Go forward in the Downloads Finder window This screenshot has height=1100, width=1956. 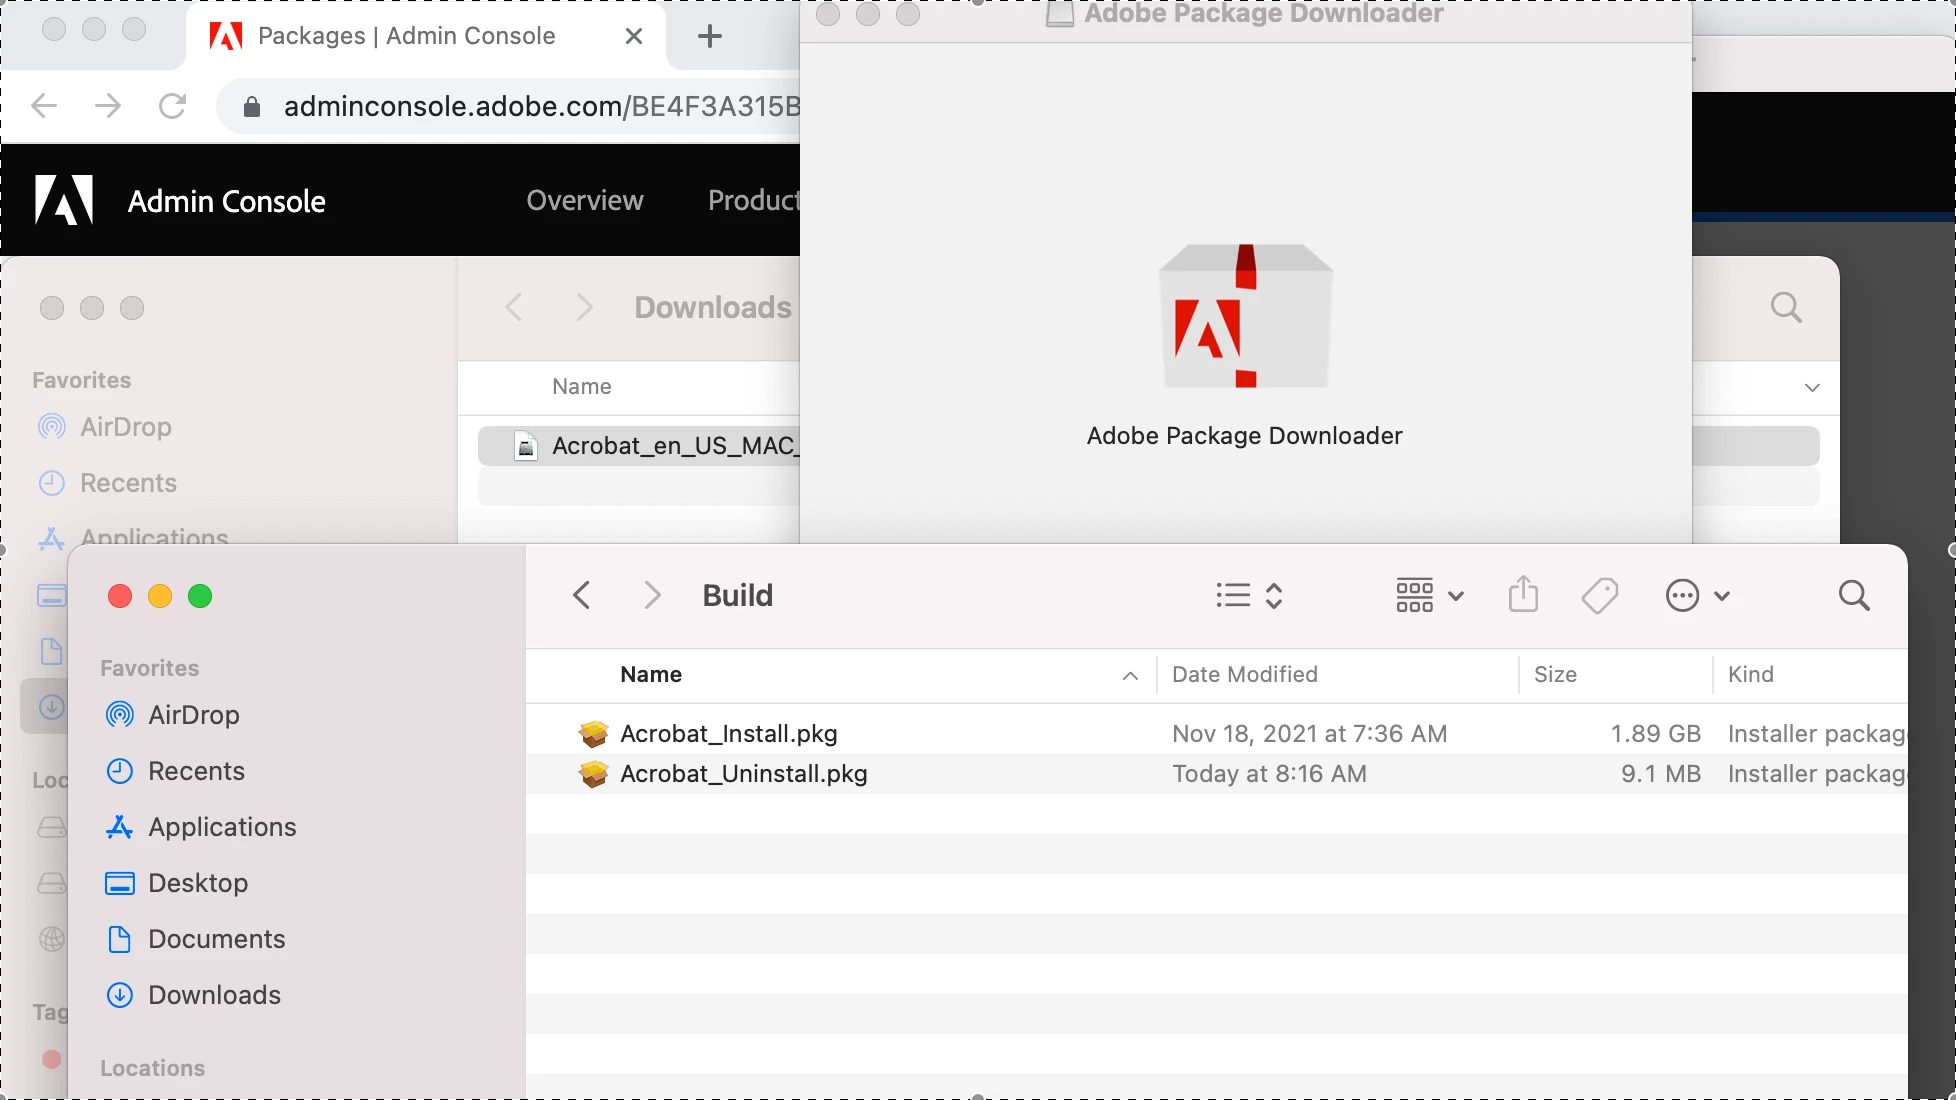pyautogui.click(x=585, y=308)
